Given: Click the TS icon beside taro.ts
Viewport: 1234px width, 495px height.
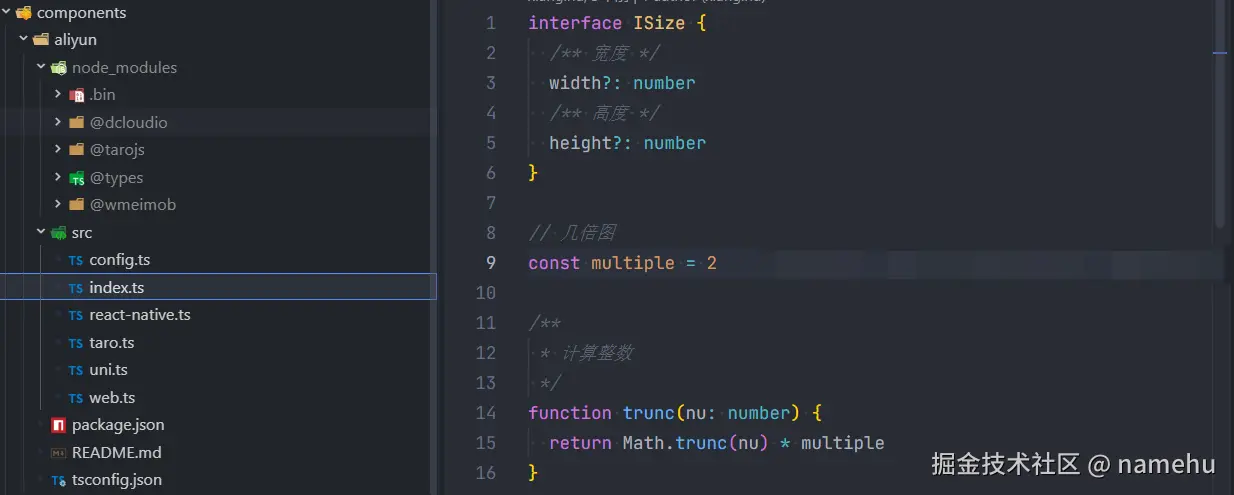Looking at the screenshot, I should pos(76,343).
